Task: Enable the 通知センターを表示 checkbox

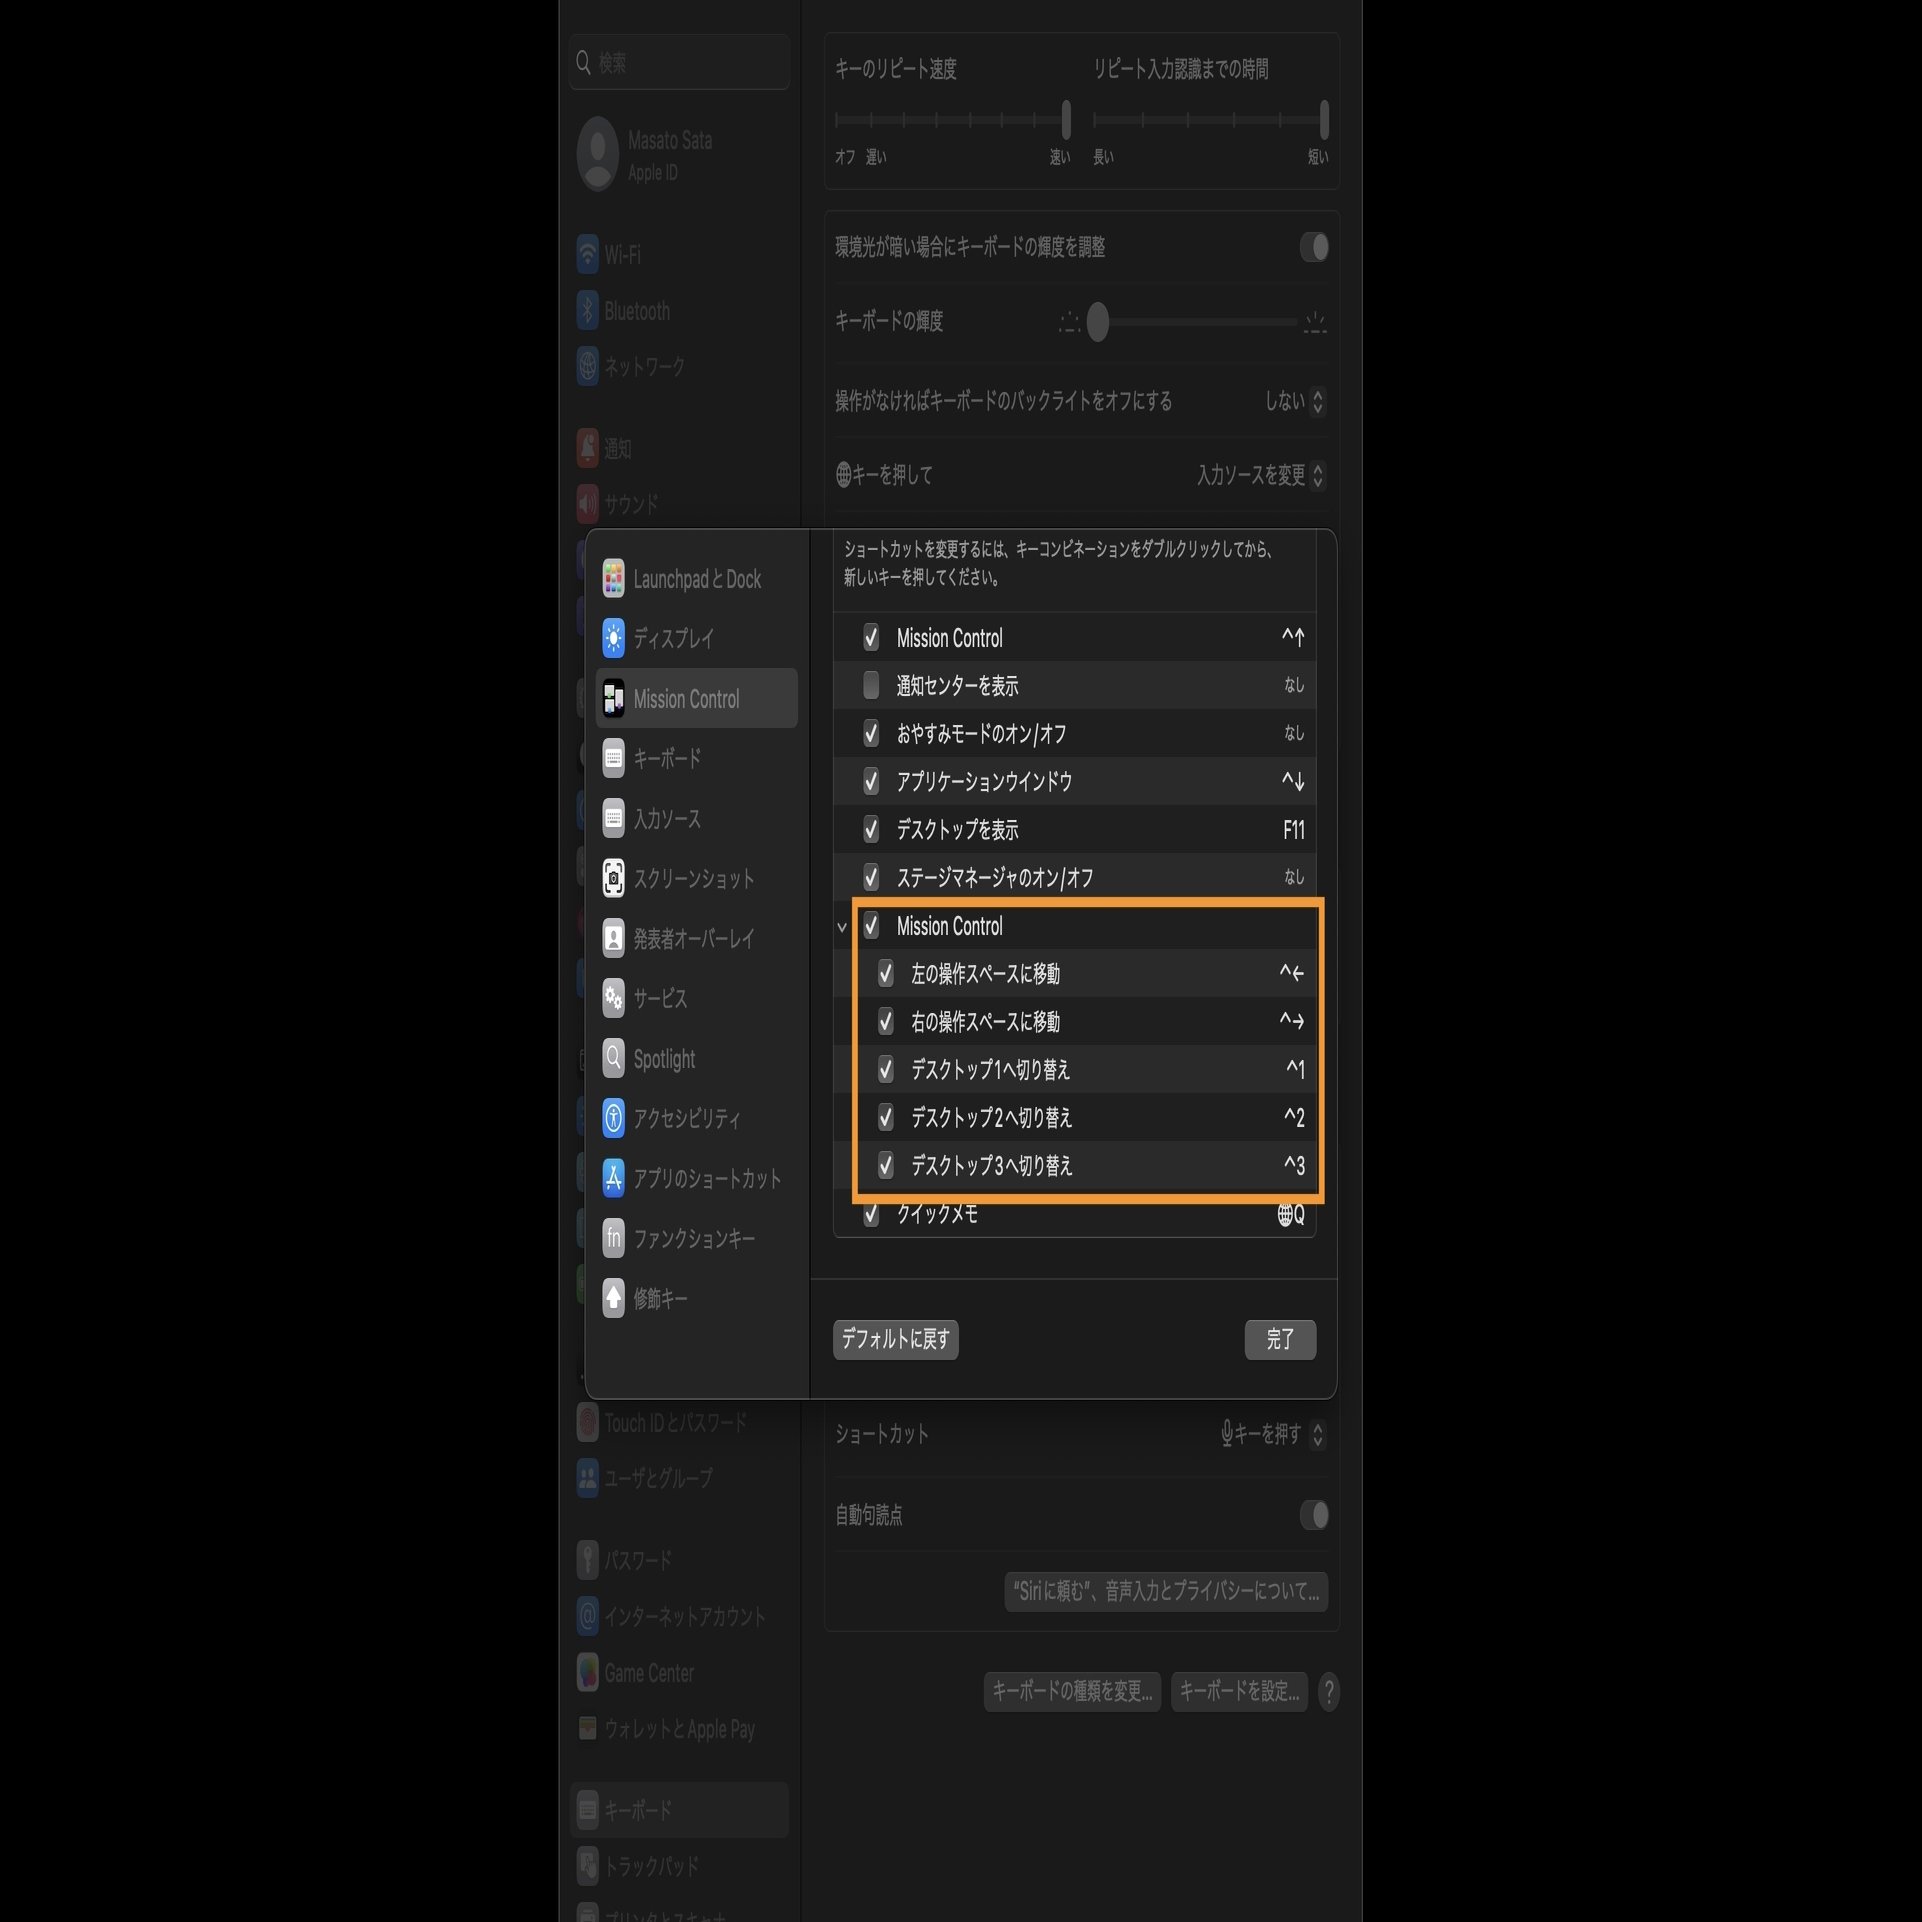Action: click(871, 685)
